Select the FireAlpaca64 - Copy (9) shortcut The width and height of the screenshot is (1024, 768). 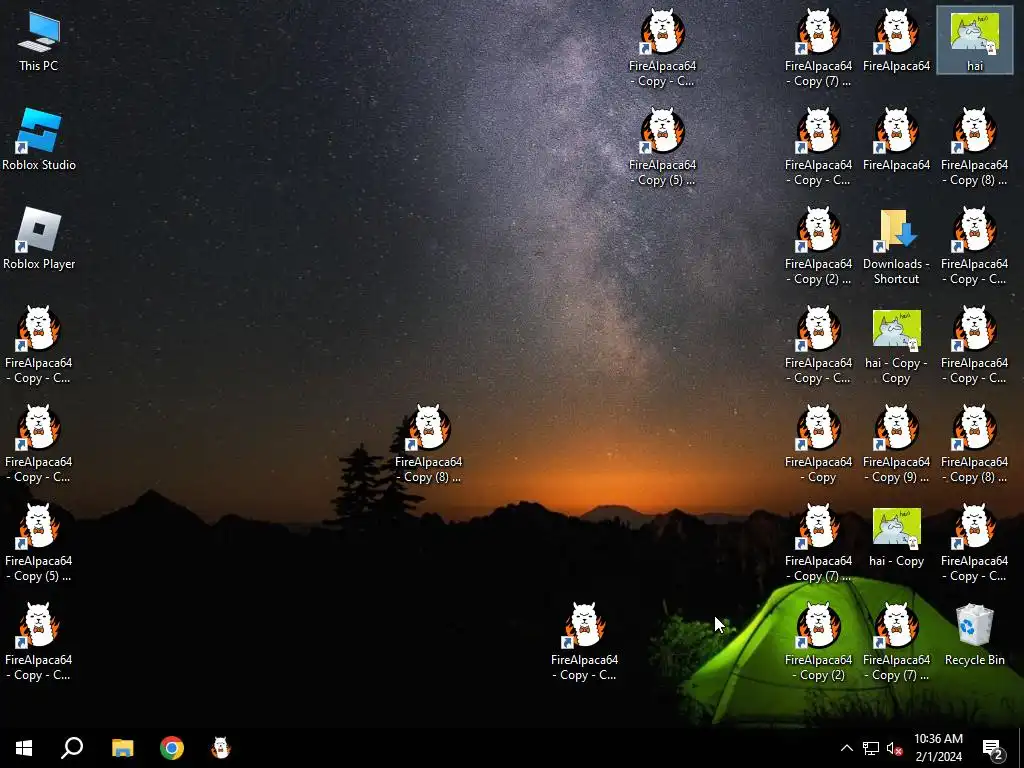pos(896,445)
